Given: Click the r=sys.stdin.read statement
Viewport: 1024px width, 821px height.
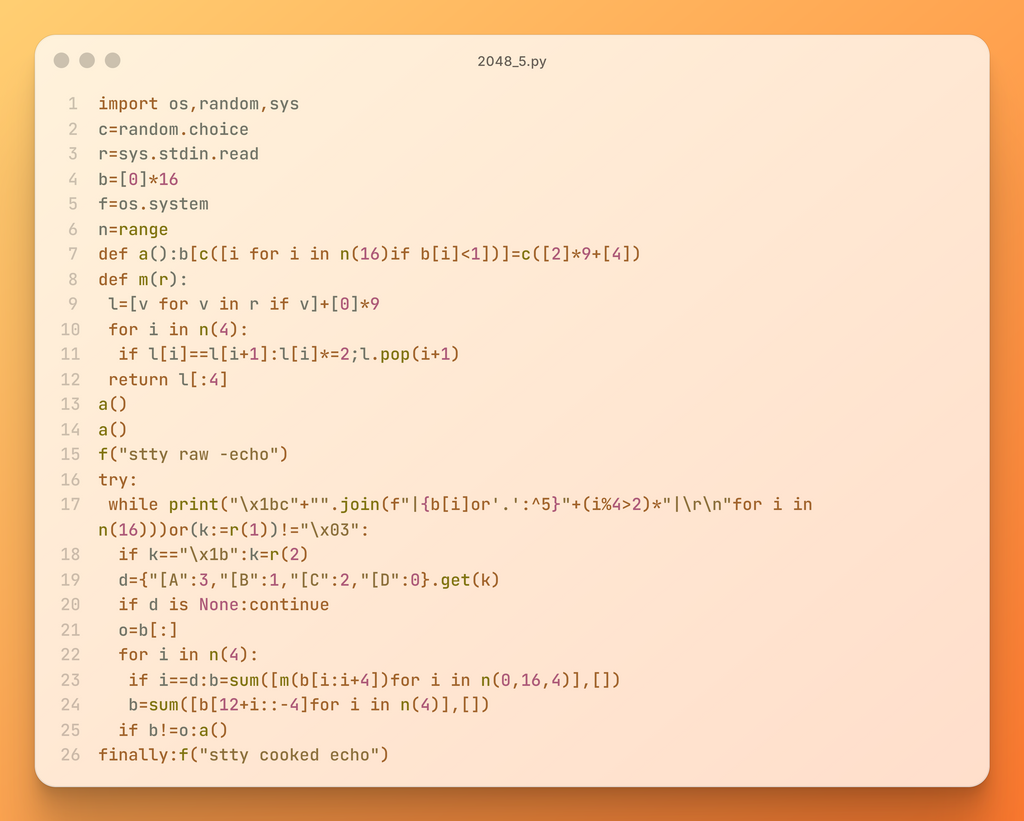Looking at the screenshot, I should click(178, 154).
